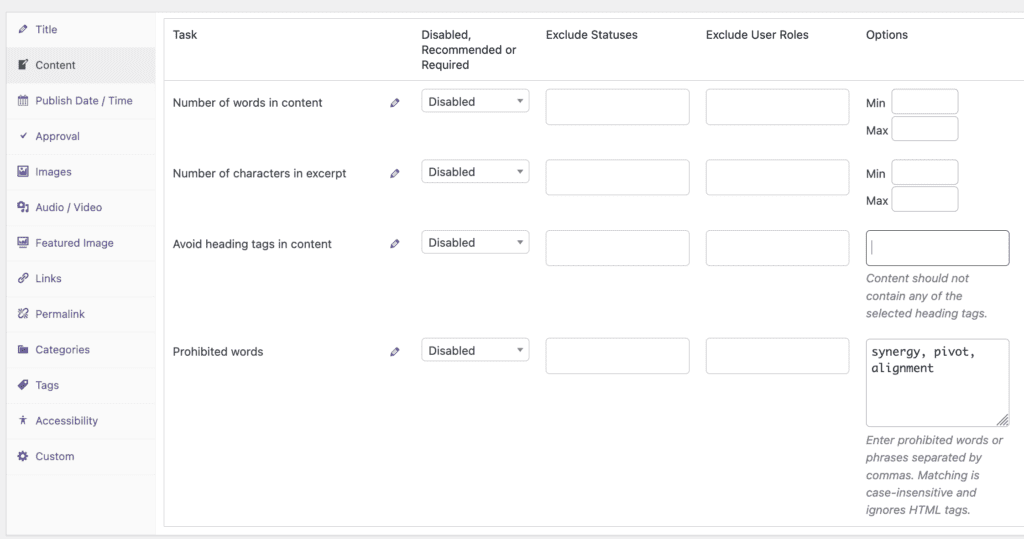Click Max field for Number of characters in excerpt
This screenshot has width=1024, height=539.
point(924,200)
